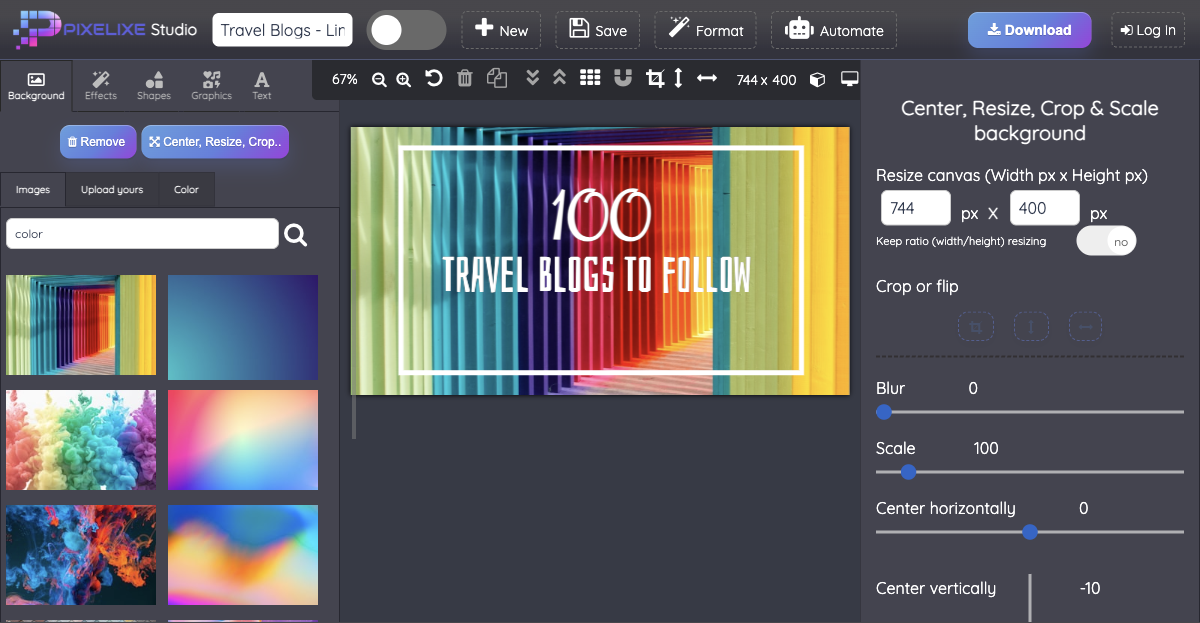Screen dimensions: 1200x623
Task: Click the Download button
Action: pyautogui.click(x=1029, y=30)
